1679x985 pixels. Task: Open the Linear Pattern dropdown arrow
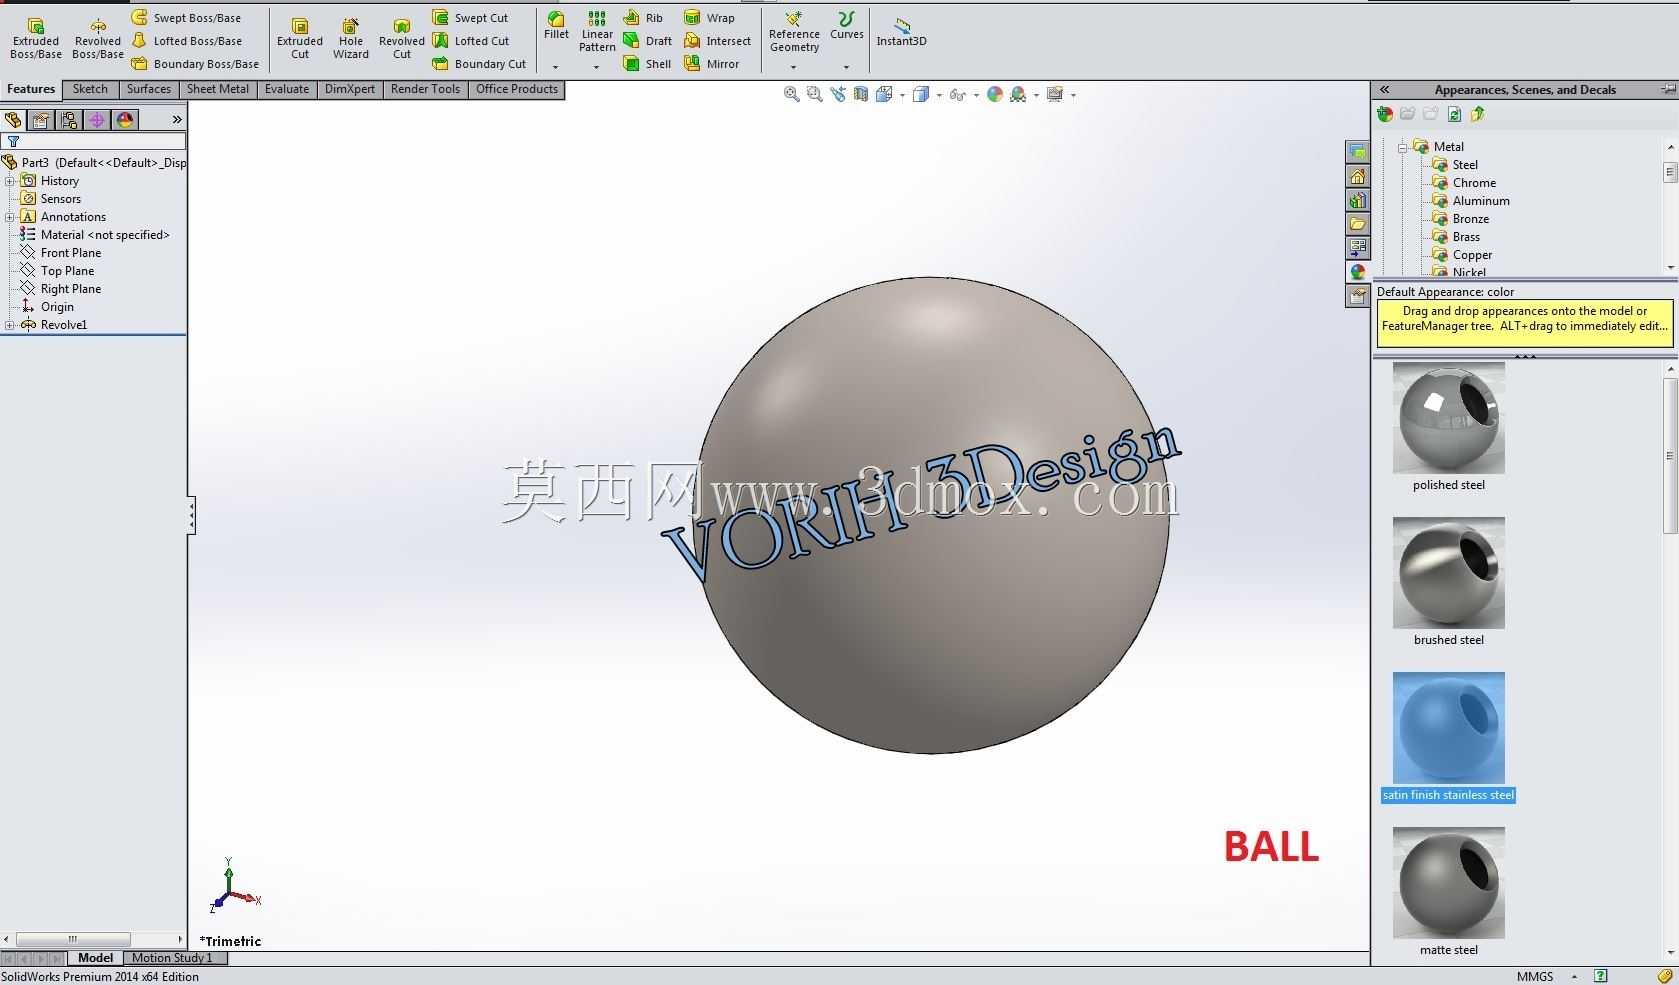(596, 67)
